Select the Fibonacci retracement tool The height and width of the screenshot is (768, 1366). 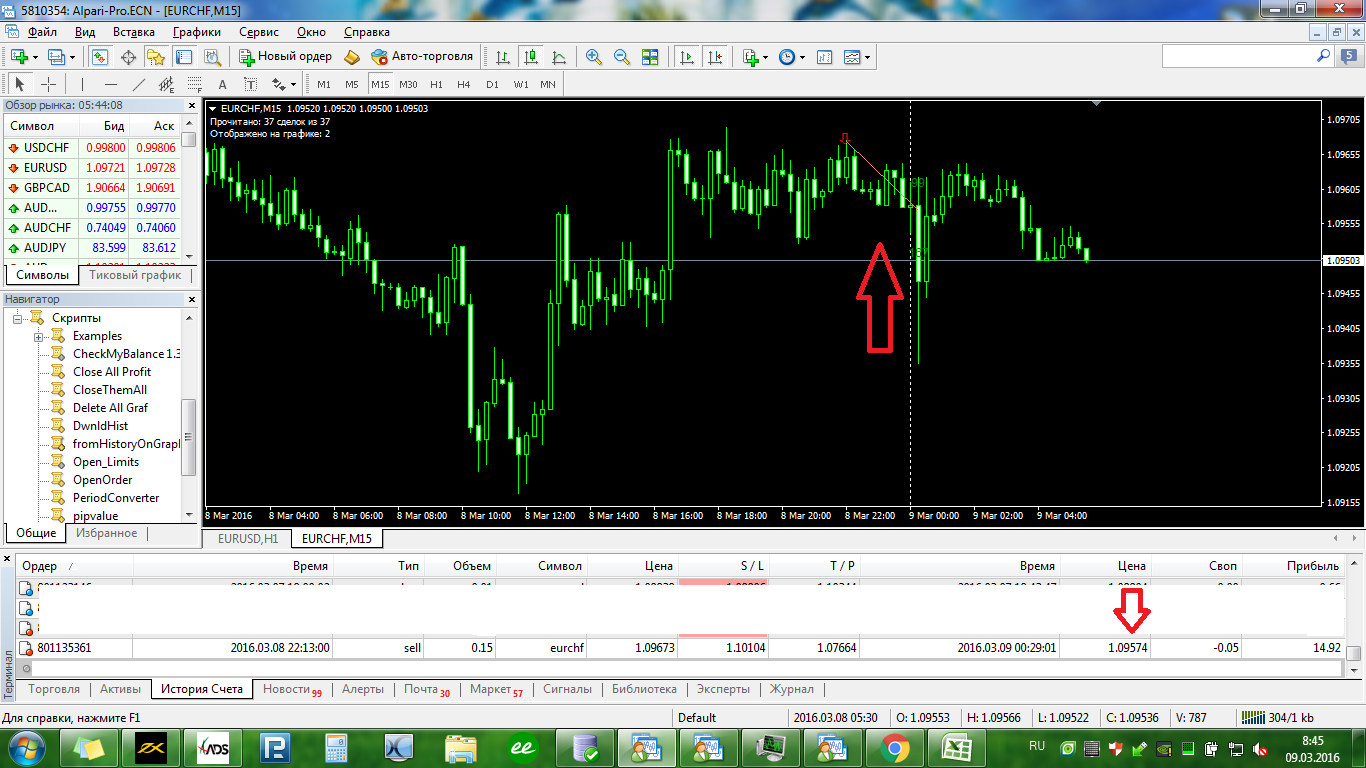194,84
